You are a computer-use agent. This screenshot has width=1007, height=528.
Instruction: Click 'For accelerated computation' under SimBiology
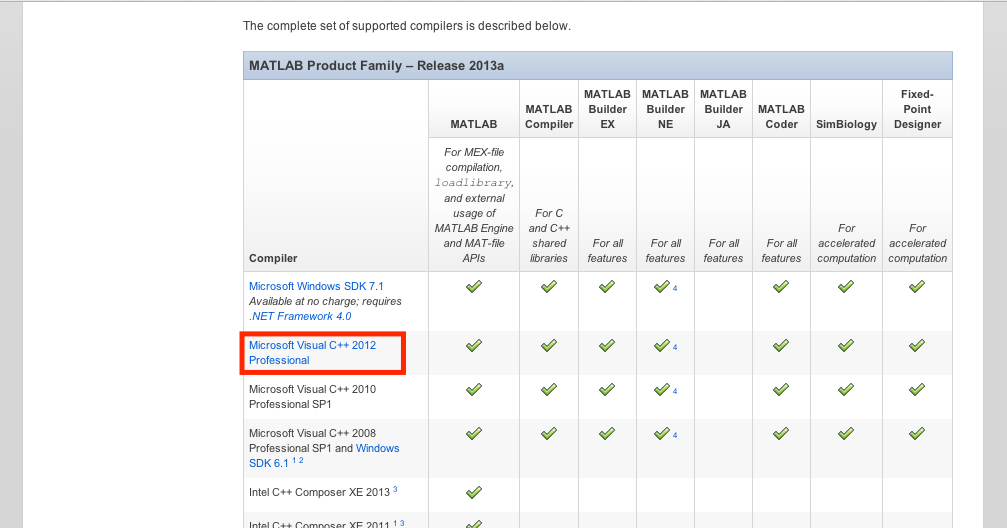846,243
